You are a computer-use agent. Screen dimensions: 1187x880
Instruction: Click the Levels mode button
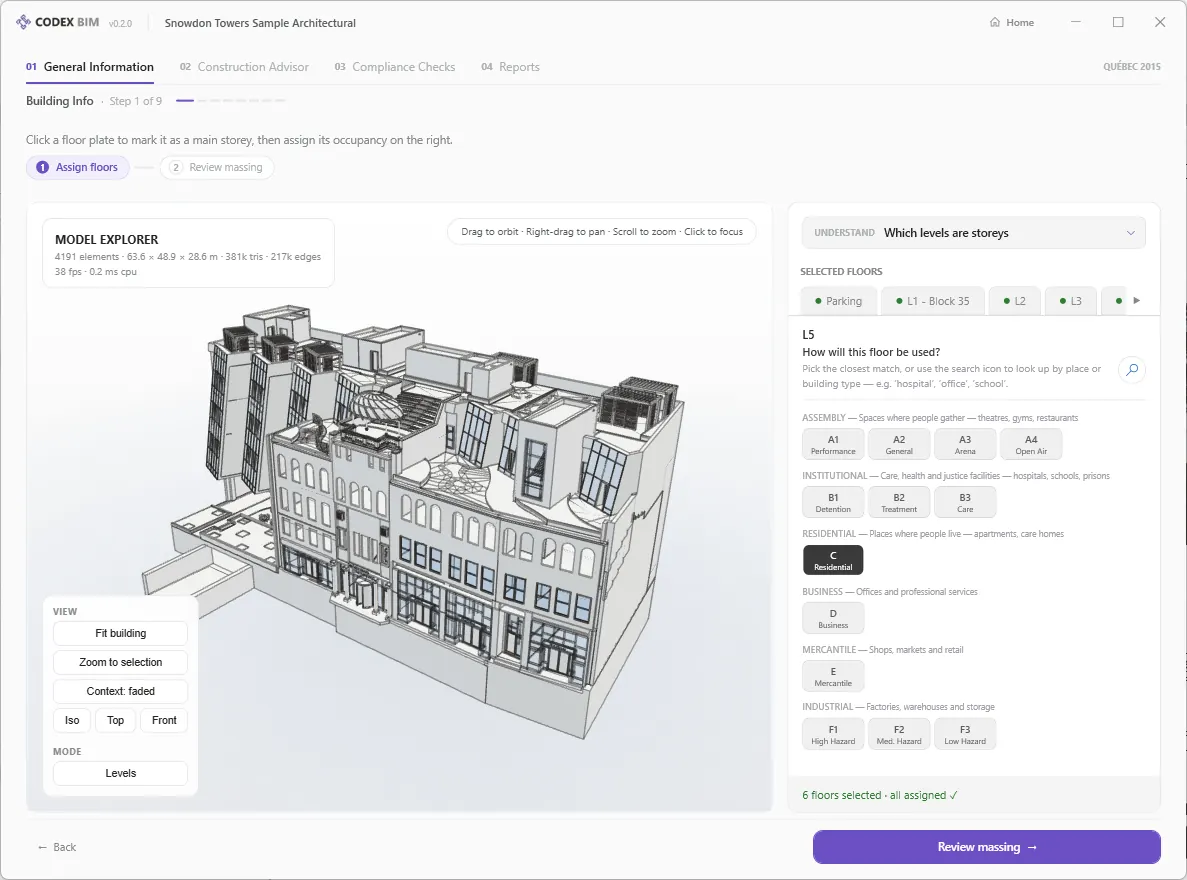click(120, 773)
